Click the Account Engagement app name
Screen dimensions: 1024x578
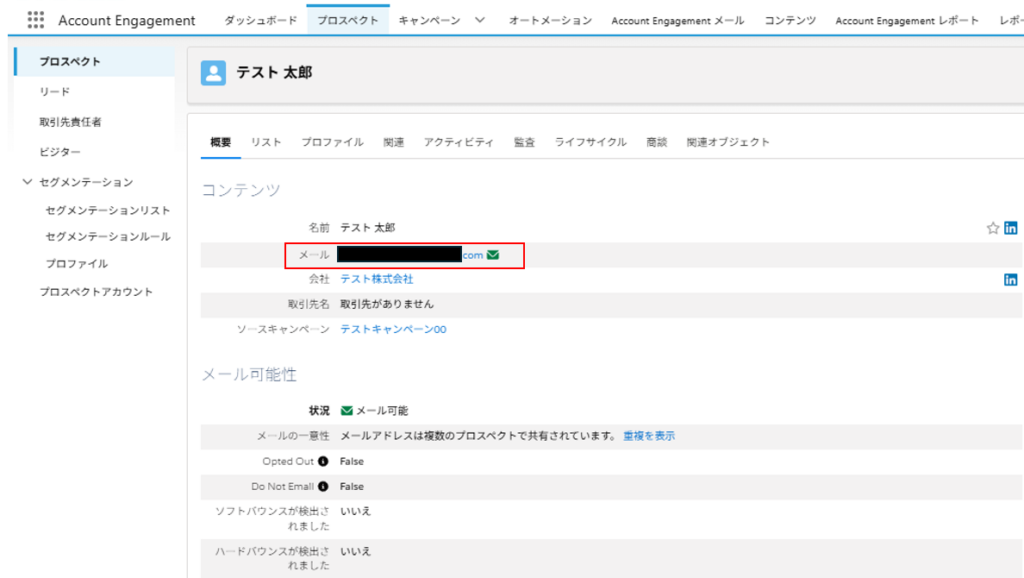point(127,20)
